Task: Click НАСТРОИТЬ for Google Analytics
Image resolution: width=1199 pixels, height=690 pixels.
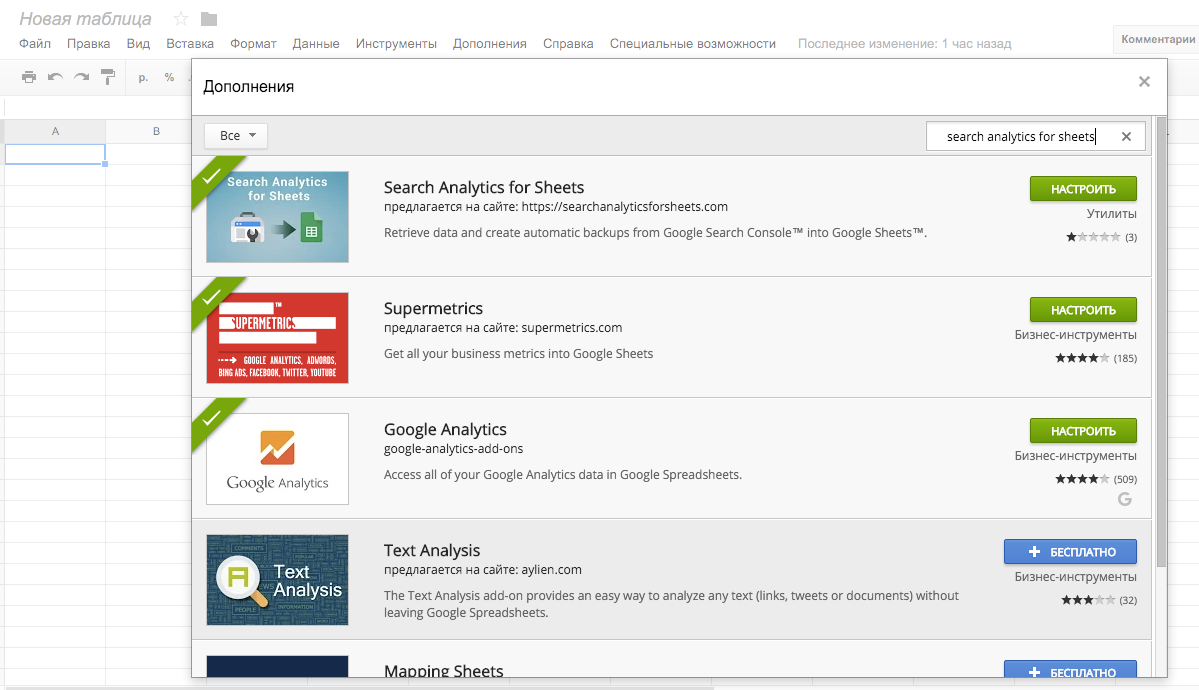Action: tap(1083, 431)
